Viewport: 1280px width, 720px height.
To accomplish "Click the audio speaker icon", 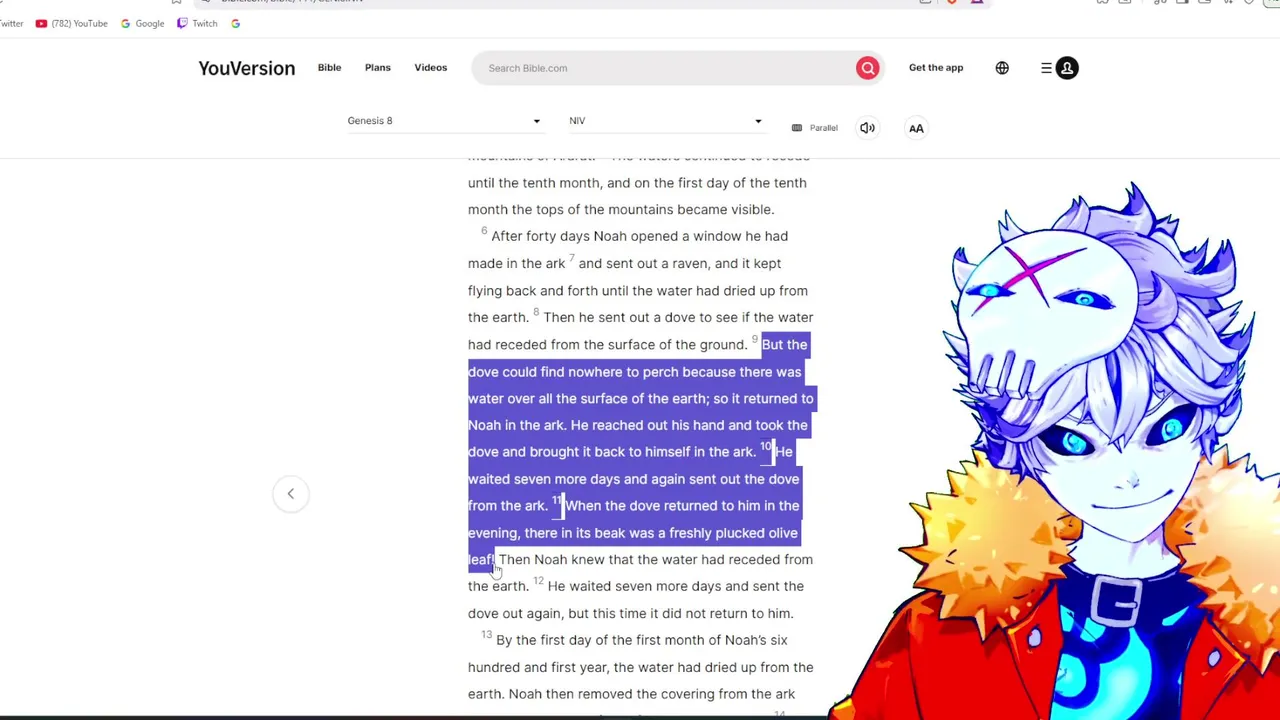I will pyautogui.click(x=867, y=128).
